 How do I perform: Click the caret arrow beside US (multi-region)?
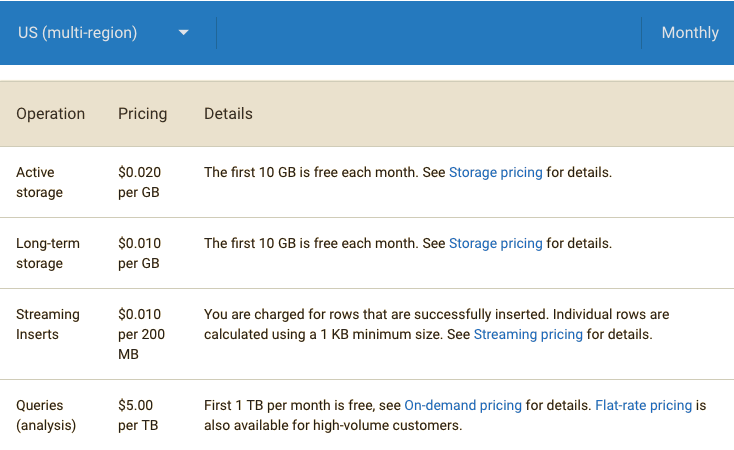coord(183,33)
